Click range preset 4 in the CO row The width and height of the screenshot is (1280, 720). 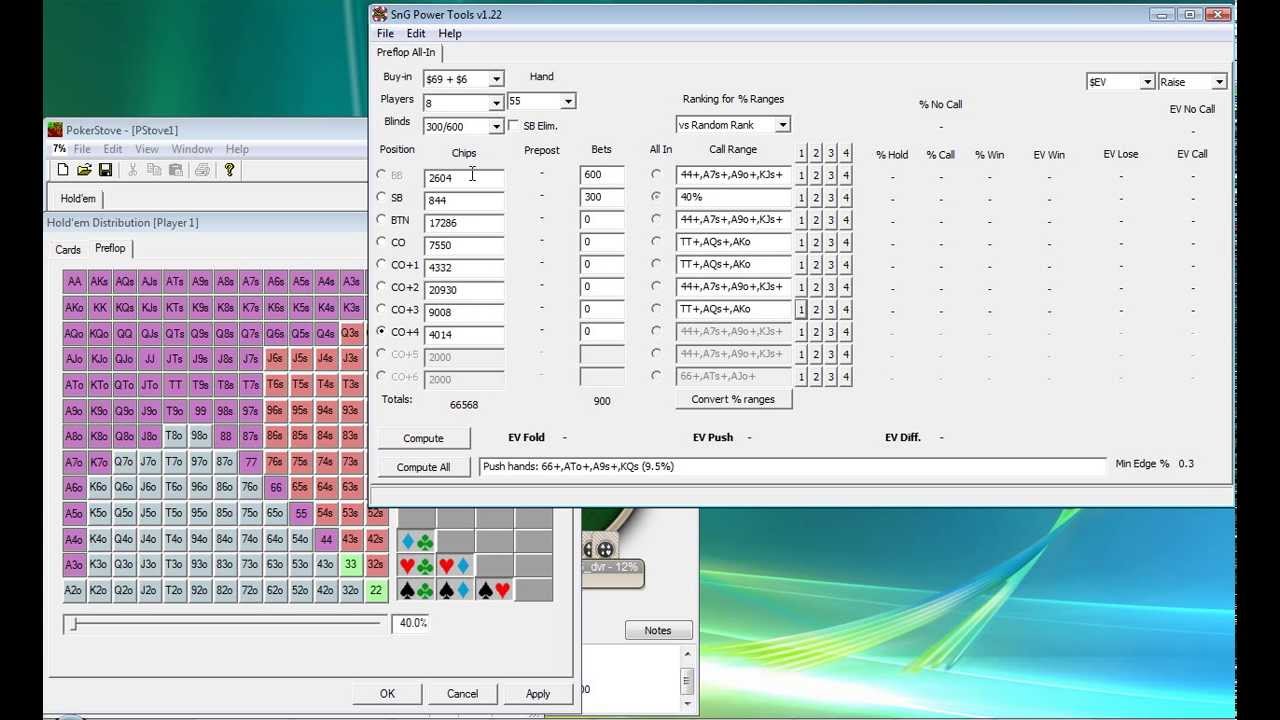click(x=846, y=242)
